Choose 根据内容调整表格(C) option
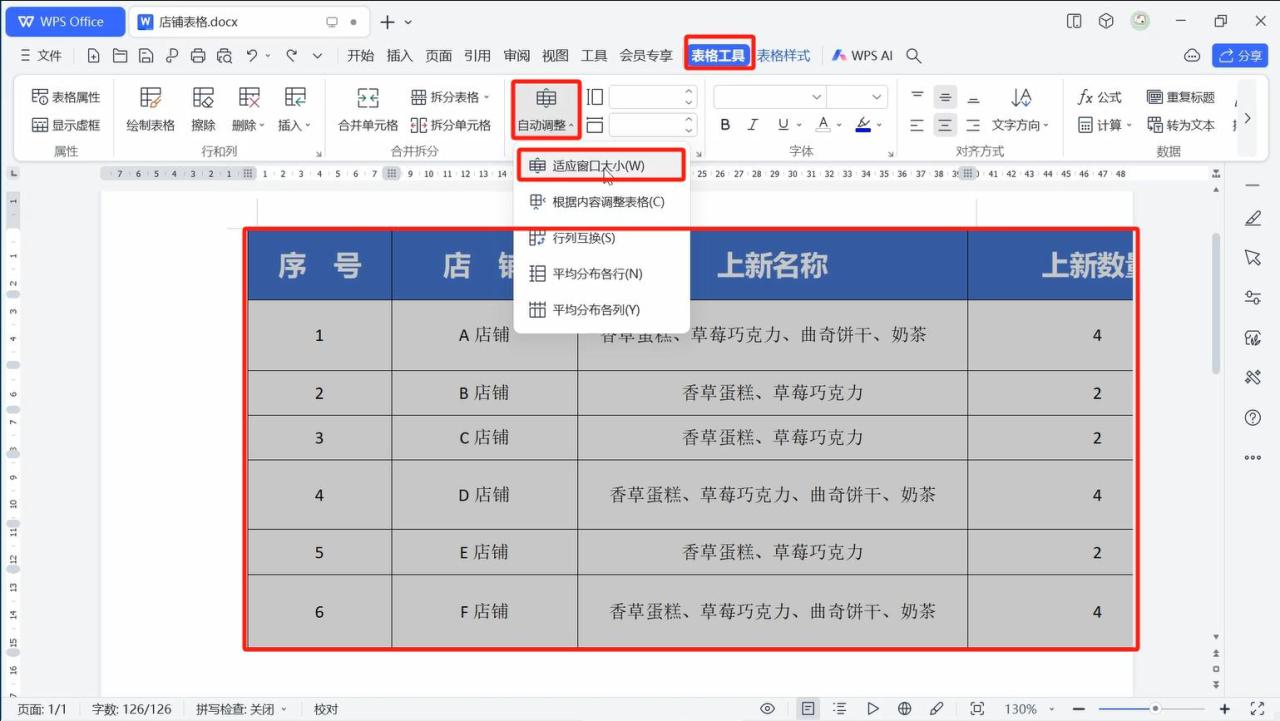This screenshot has height=721, width=1280. point(600,202)
